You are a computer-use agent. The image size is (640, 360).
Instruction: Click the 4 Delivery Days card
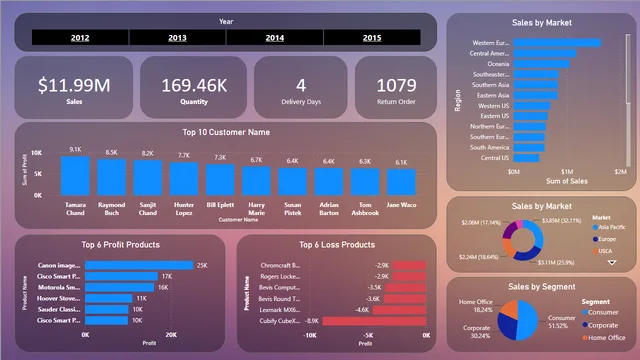[x=301, y=88]
